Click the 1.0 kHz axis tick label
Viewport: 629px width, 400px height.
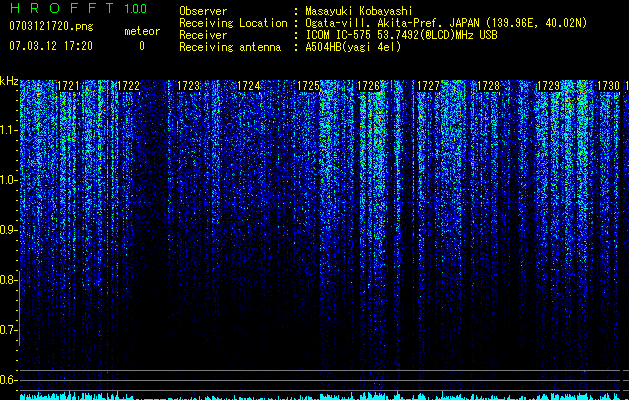coord(6,180)
